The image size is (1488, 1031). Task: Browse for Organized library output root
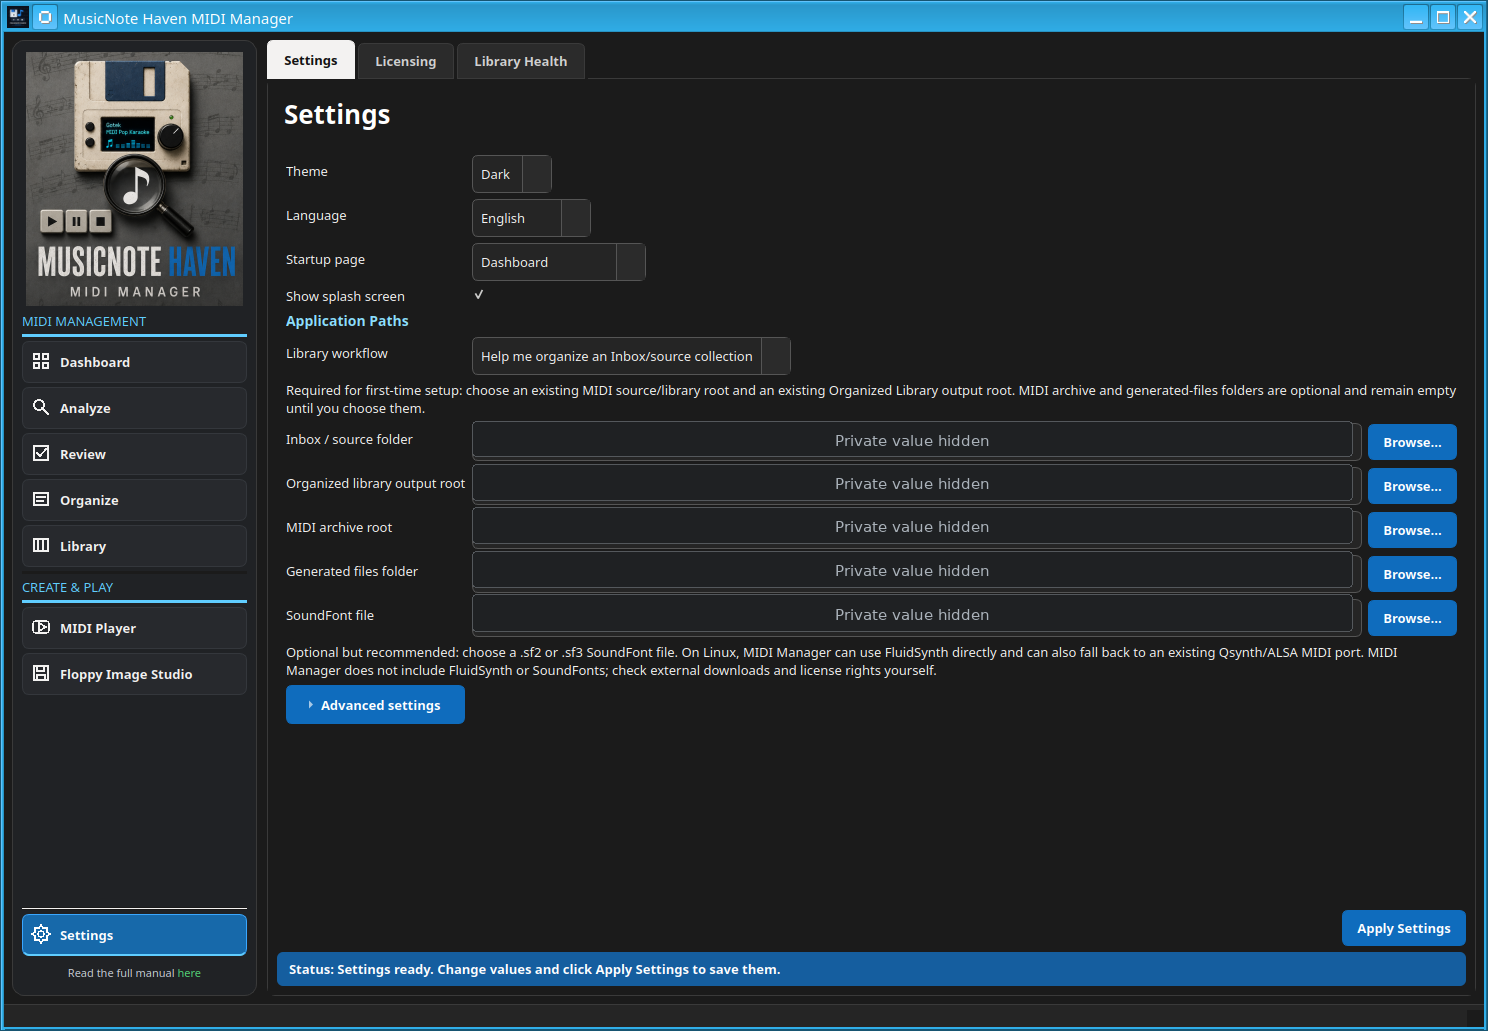pyautogui.click(x=1412, y=486)
